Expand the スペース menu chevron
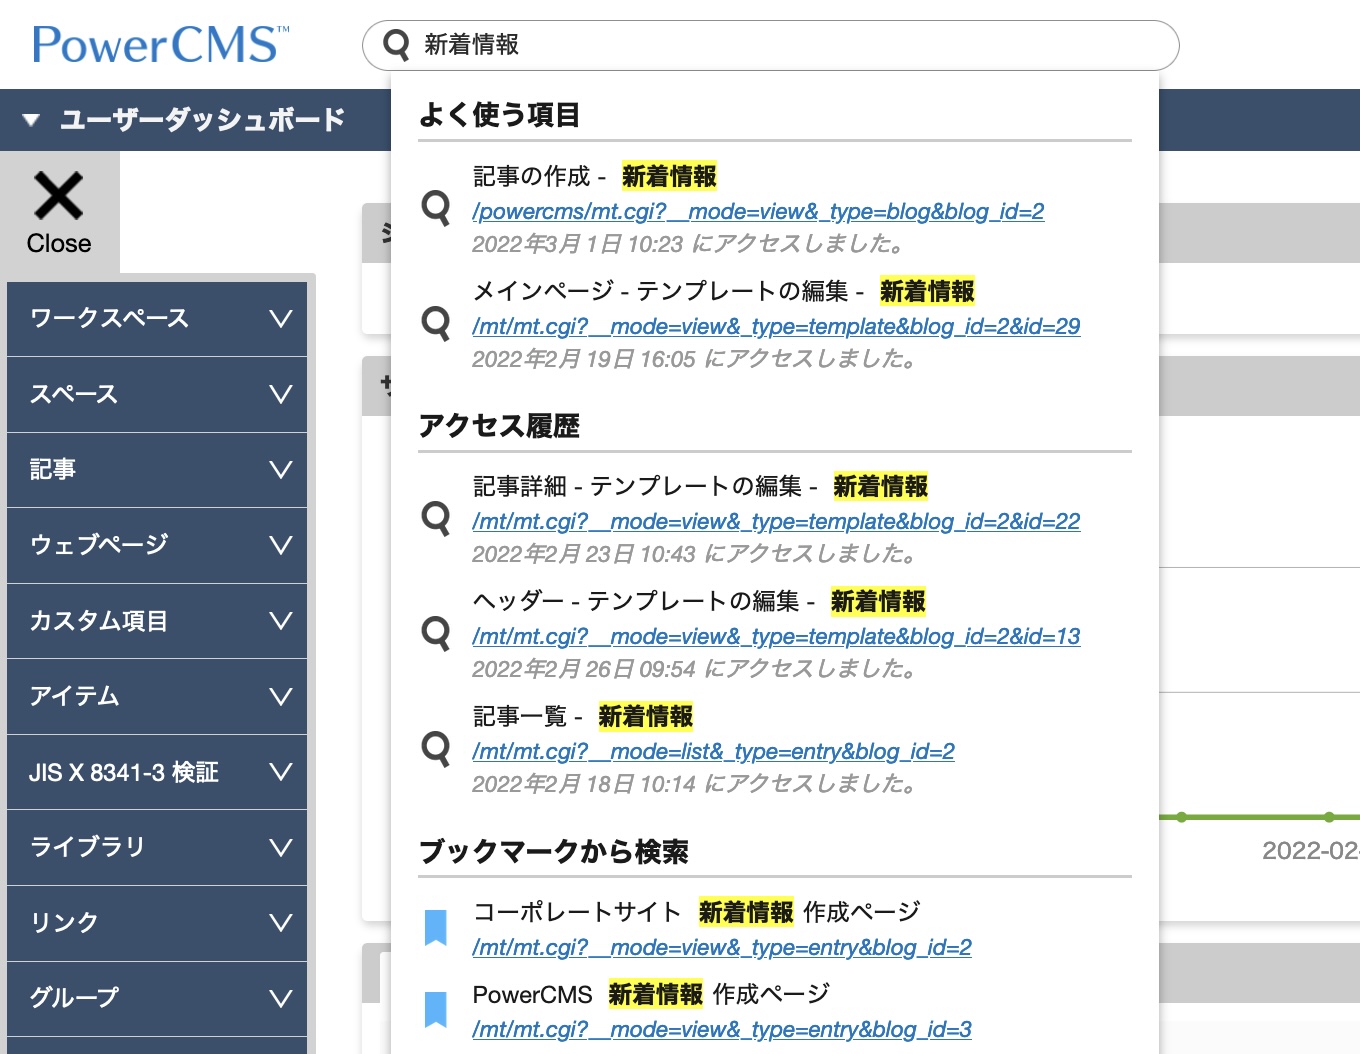The image size is (1360, 1054). coord(281,394)
